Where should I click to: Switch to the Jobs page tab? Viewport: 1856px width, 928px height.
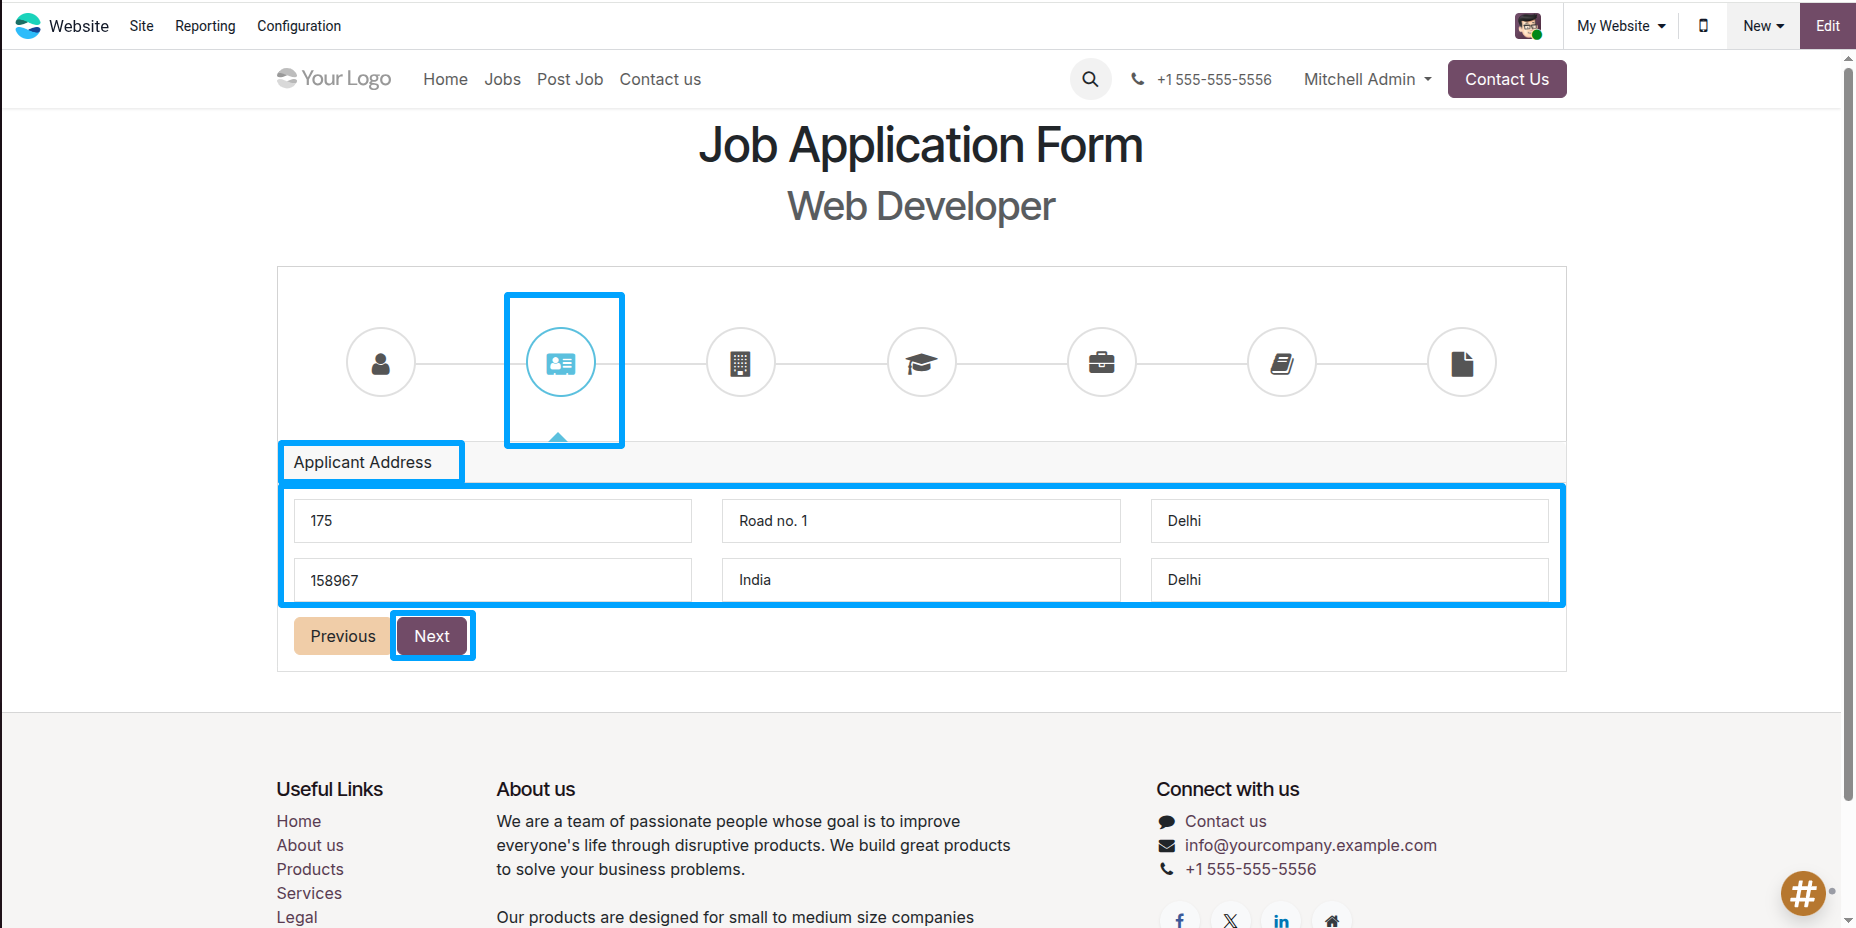(x=502, y=79)
